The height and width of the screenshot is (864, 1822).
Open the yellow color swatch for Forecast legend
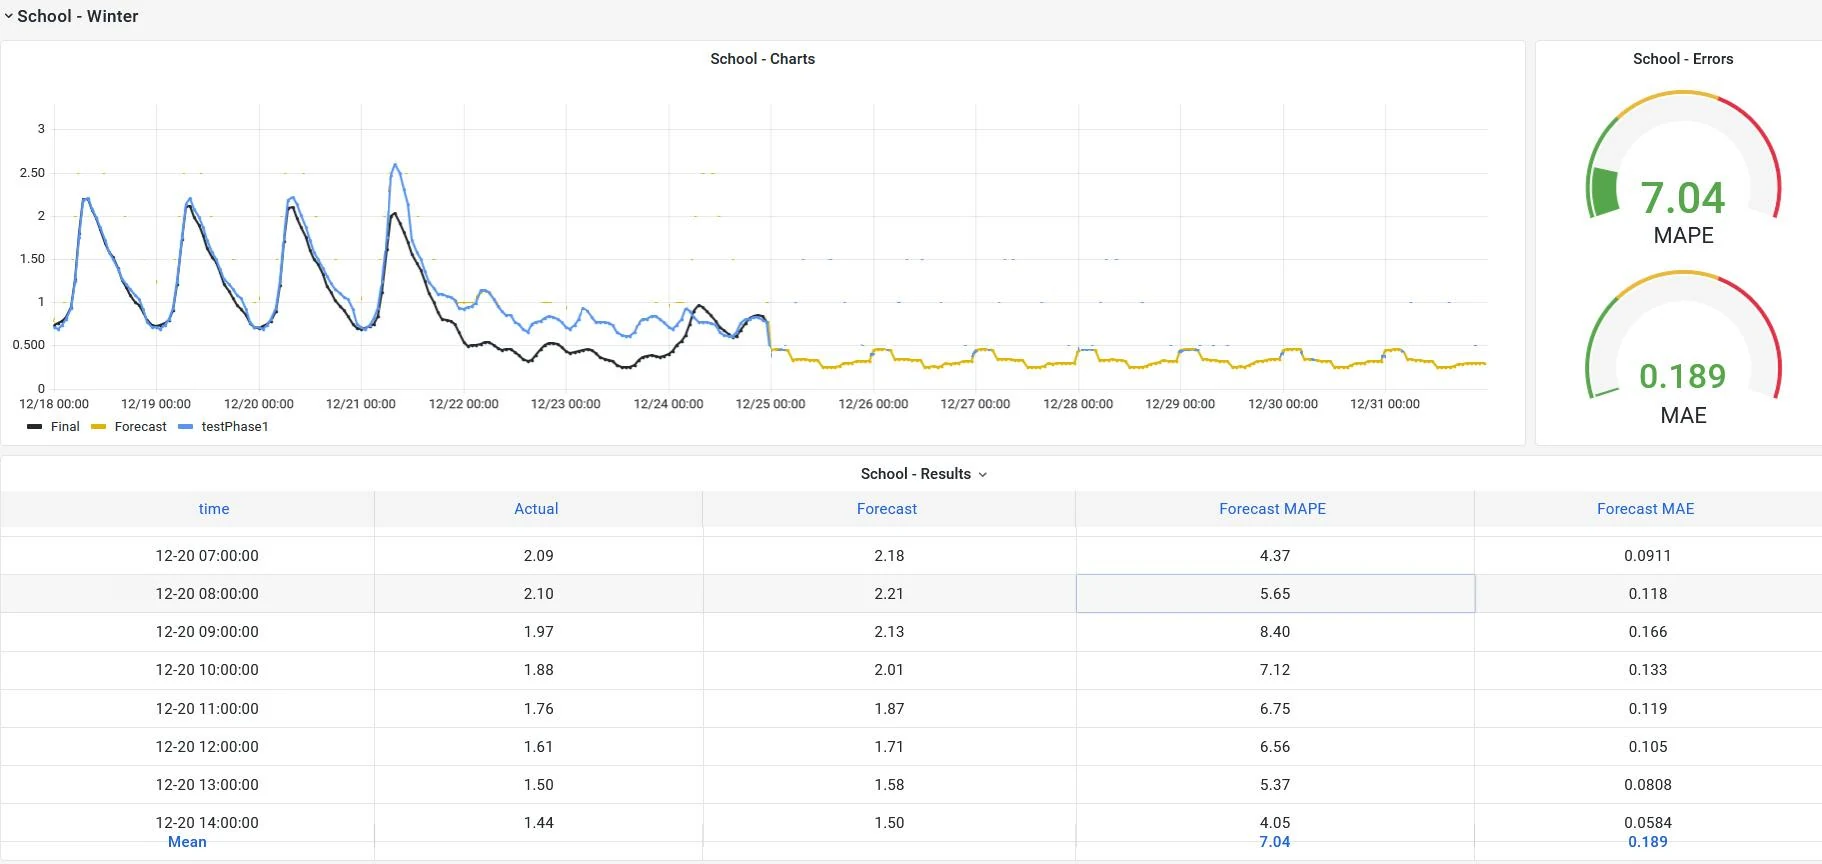tap(98, 427)
